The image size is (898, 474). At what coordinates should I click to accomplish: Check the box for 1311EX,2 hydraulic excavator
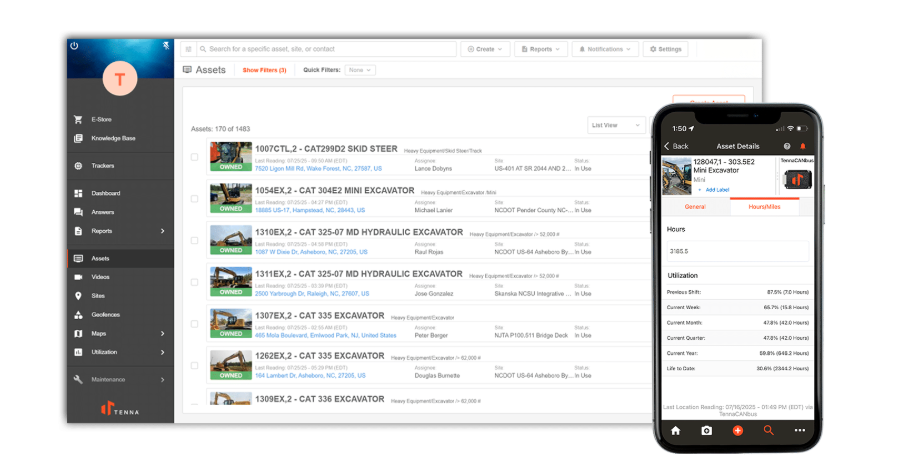coord(195,282)
